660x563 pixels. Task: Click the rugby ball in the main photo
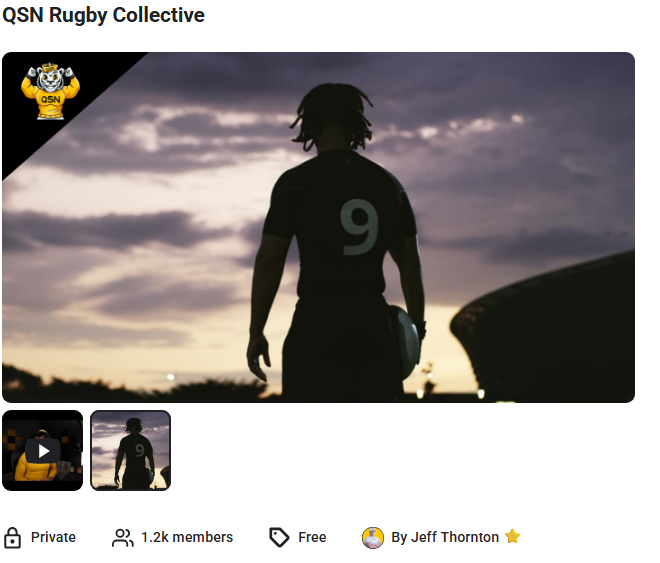[x=405, y=342]
